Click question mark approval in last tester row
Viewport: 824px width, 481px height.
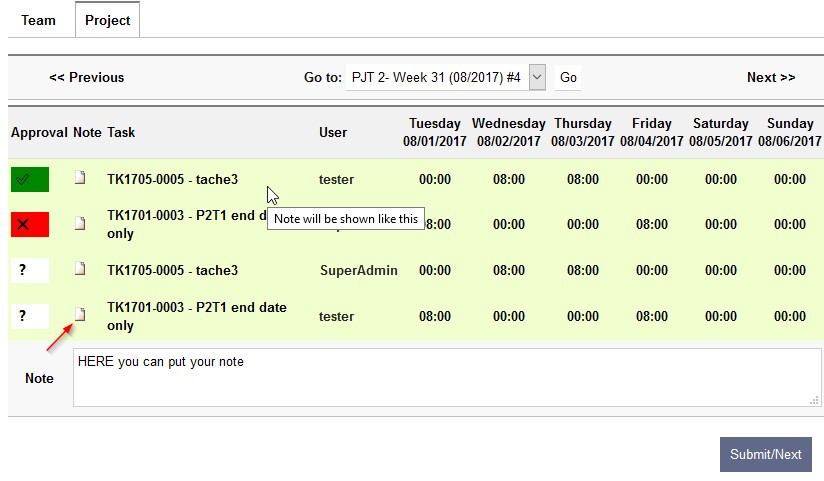[x=30, y=316]
